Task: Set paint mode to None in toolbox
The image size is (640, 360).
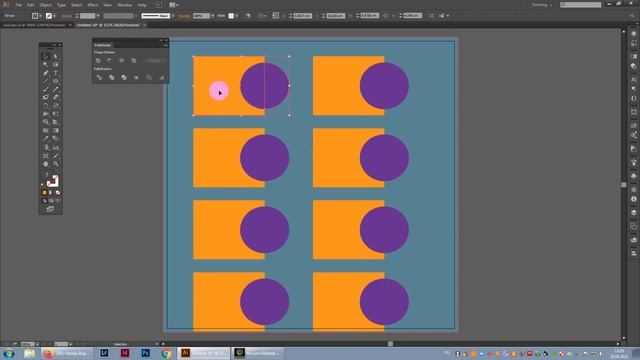Action: 58,192
